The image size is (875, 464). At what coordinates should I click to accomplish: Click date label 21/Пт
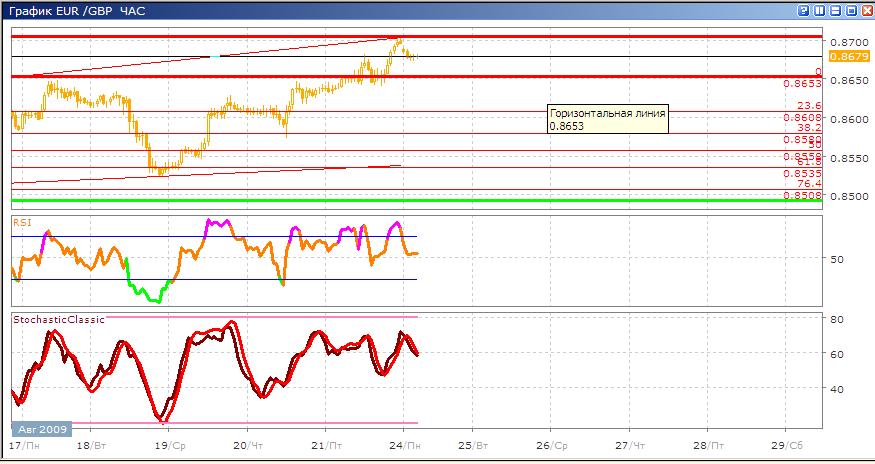pos(327,446)
